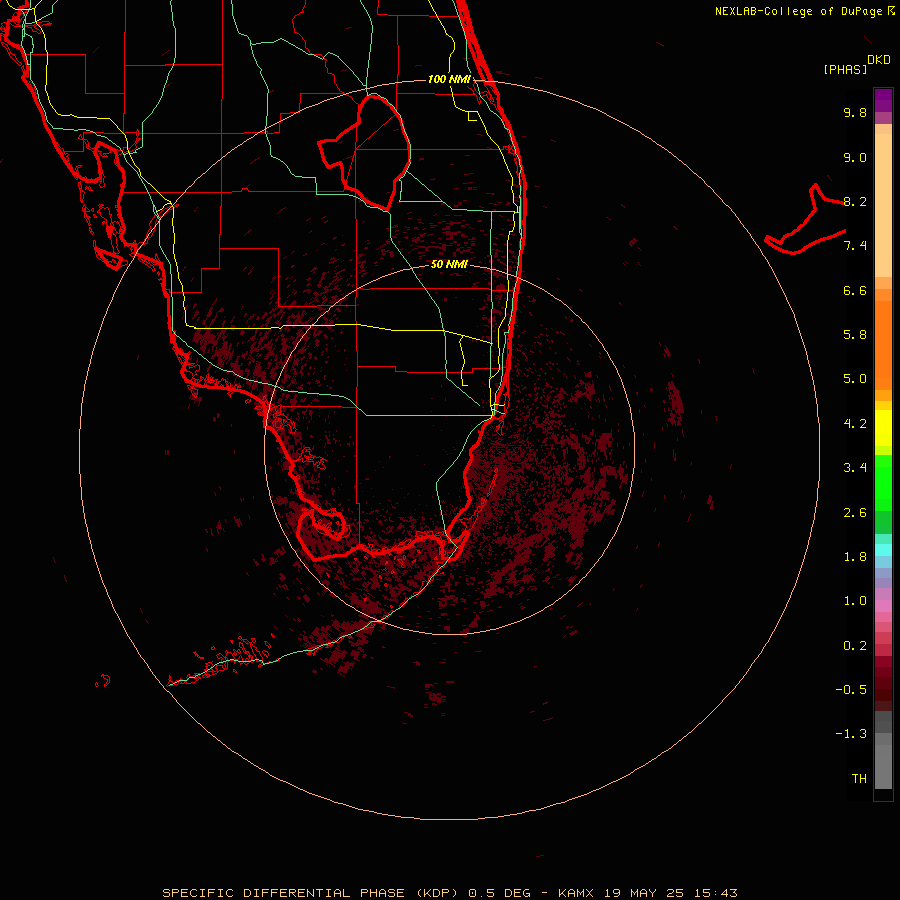900x900 pixels.
Task: Click the 6.6 legend value
Action: [x=855, y=290]
